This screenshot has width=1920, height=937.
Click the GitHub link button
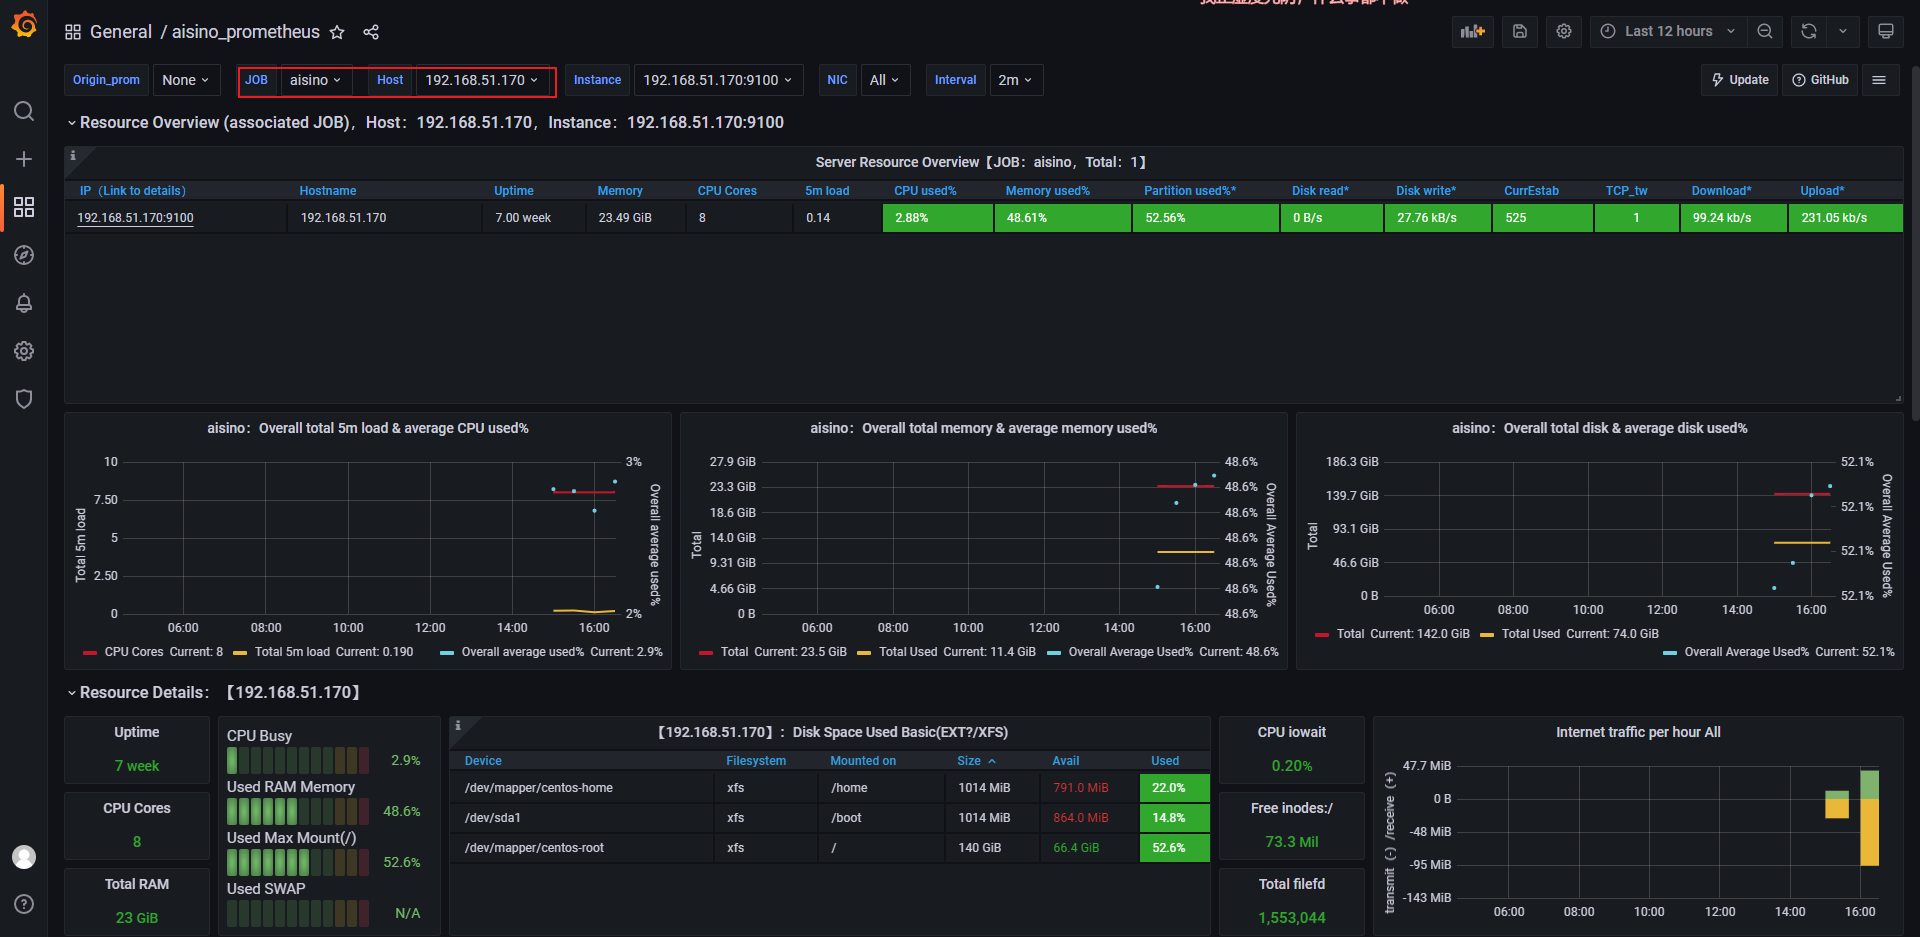point(1820,80)
